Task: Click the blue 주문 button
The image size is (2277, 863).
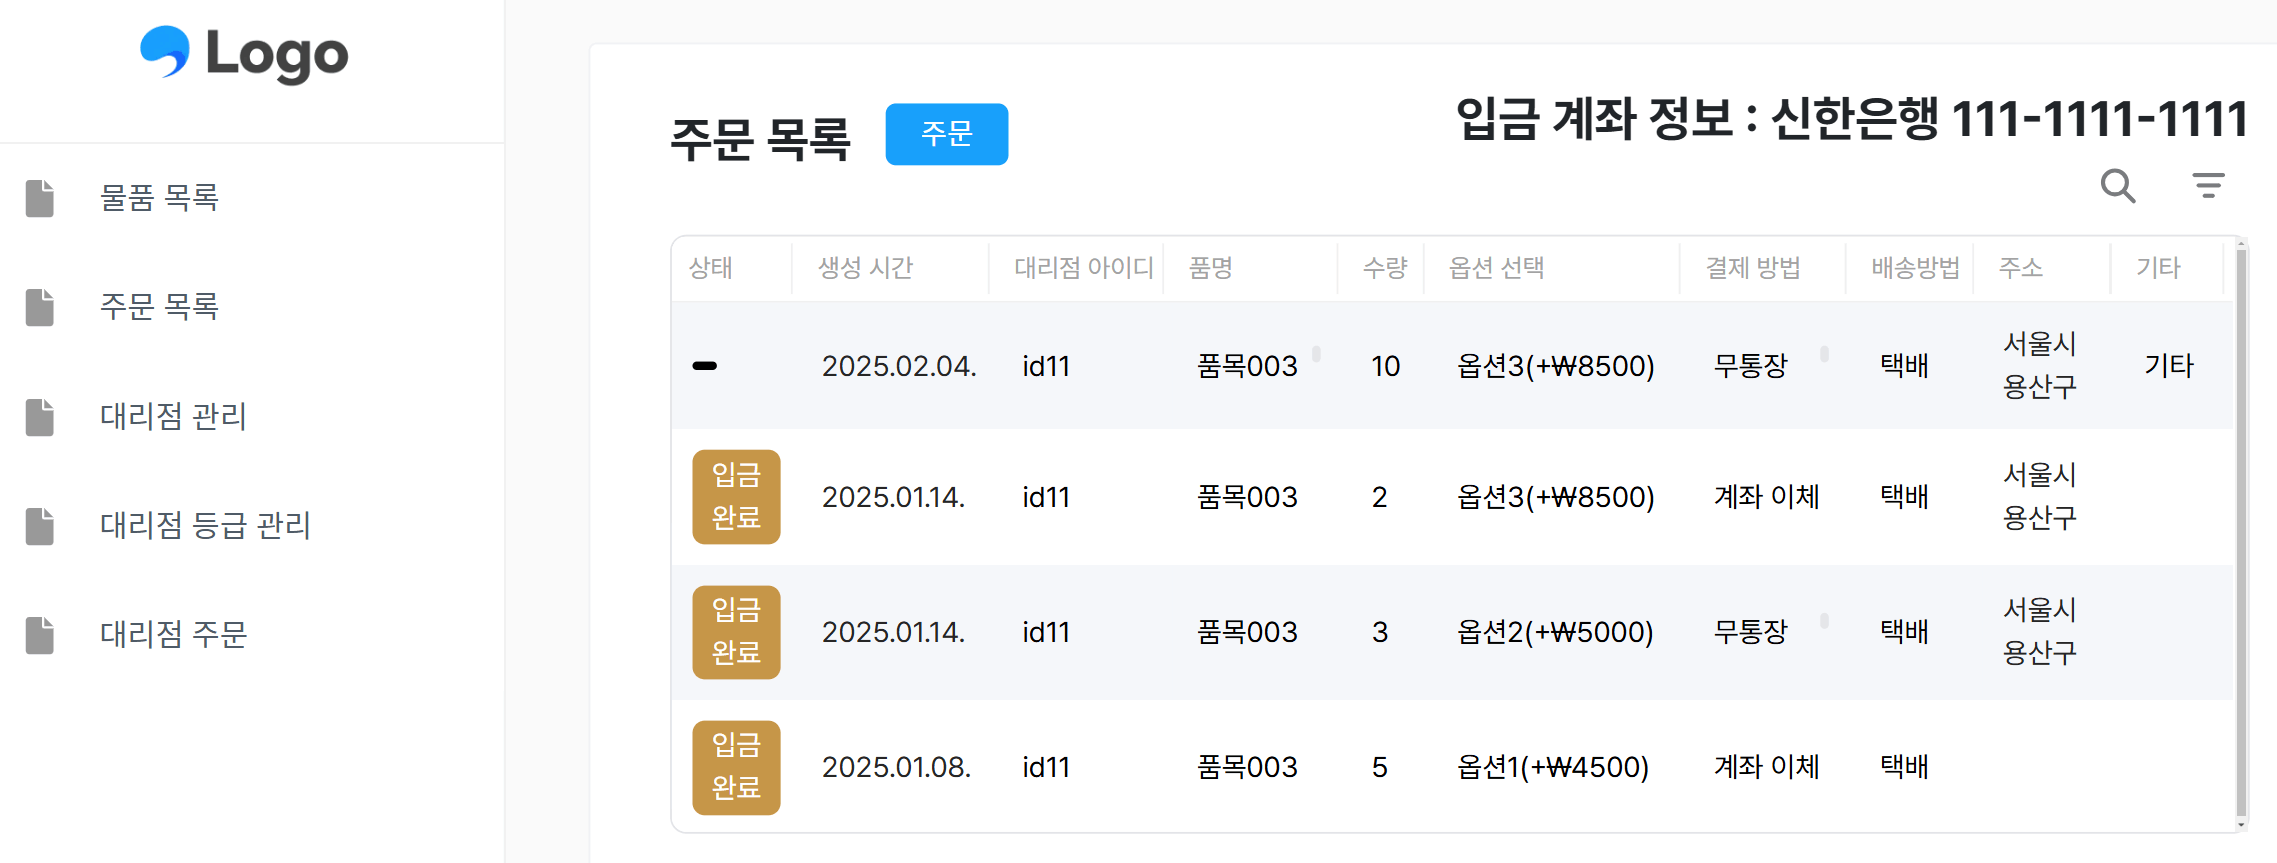Action: (946, 134)
